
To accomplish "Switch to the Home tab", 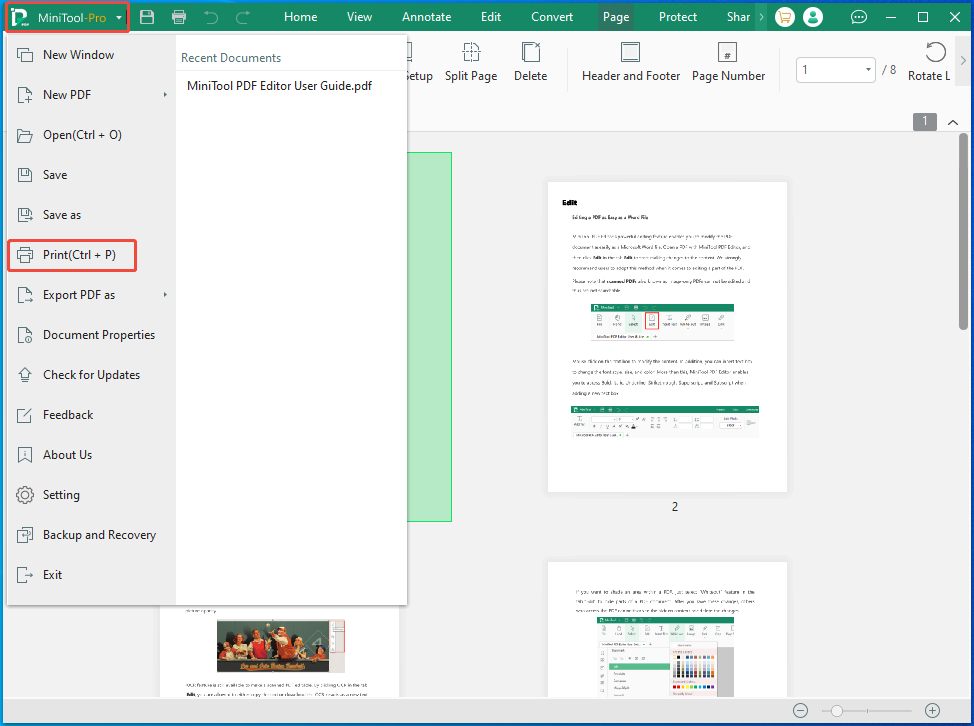I will (301, 17).
